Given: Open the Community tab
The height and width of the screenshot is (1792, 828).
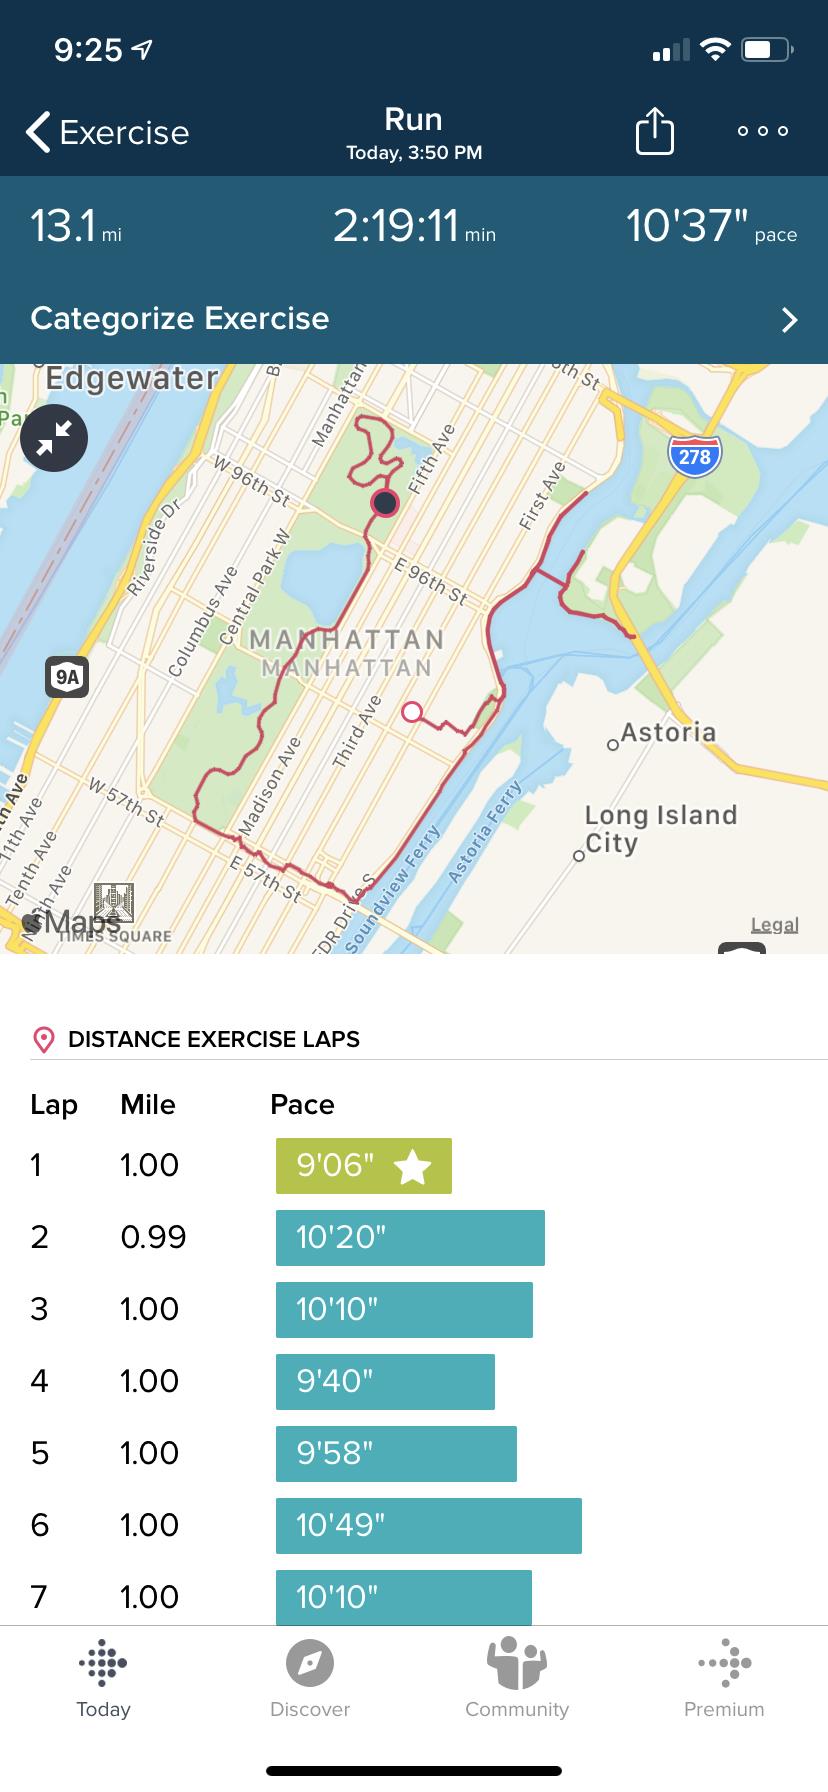Looking at the screenshot, I should pos(517,1678).
